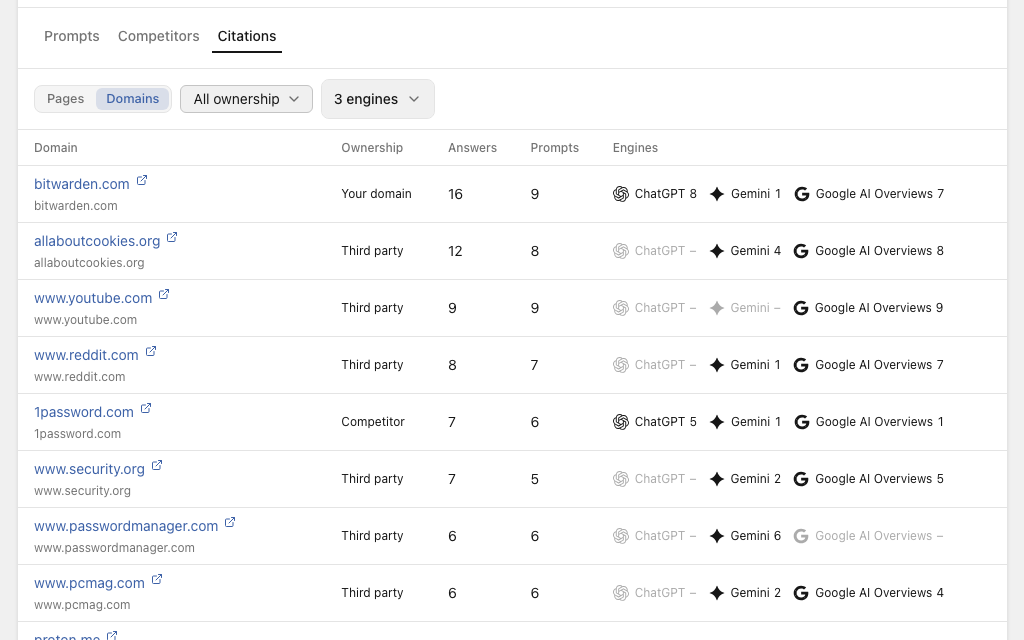Switch the view toggle to Pages

(65, 99)
